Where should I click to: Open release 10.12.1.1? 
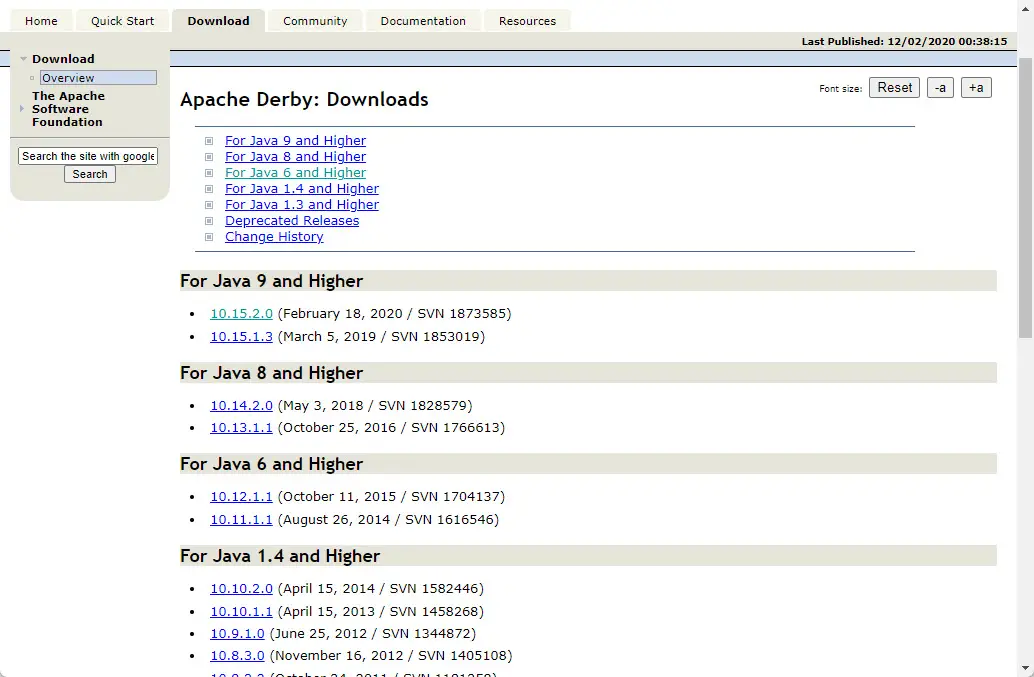tap(241, 497)
